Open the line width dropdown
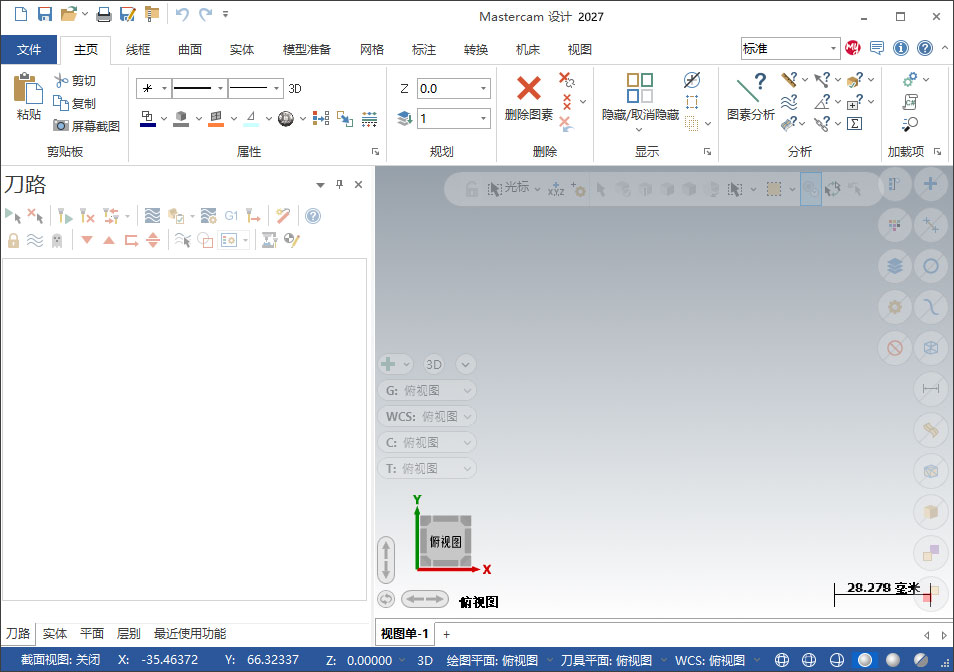The height and width of the screenshot is (672, 954). [x=276, y=89]
